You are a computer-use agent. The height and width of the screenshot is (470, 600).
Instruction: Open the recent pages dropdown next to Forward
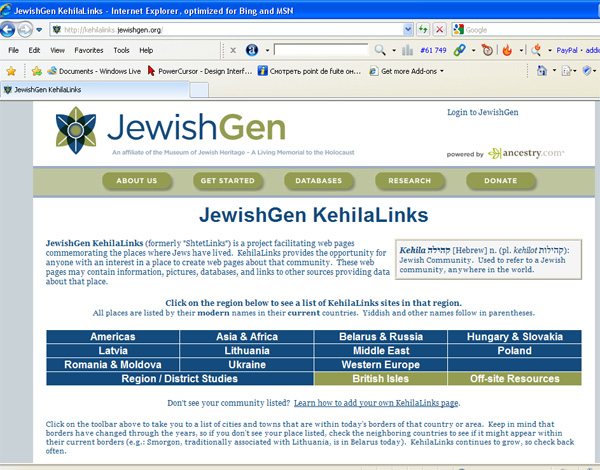point(39,30)
